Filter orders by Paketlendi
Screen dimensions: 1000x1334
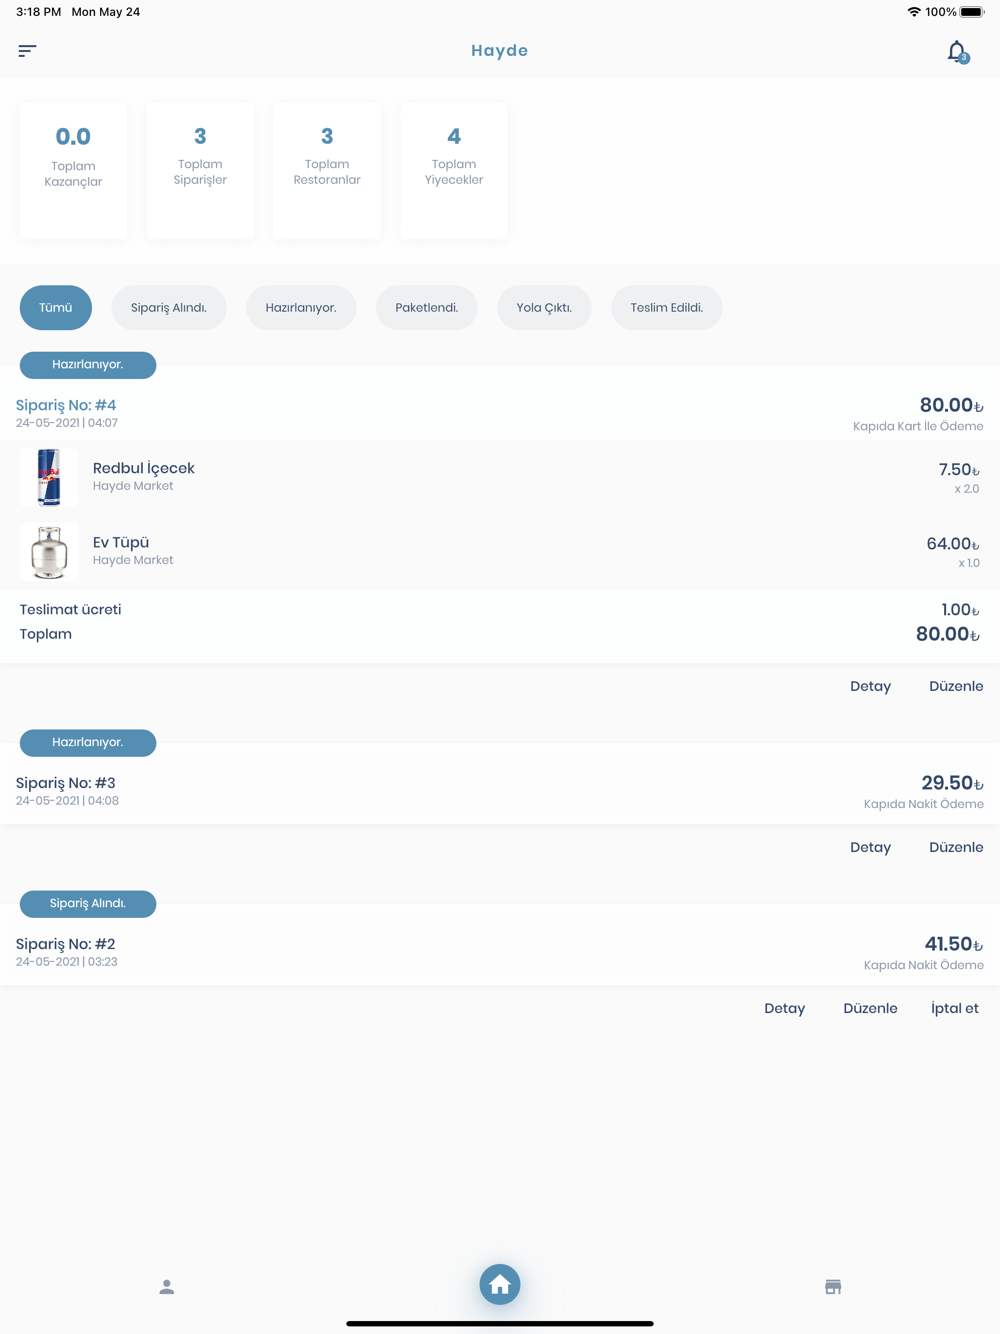tap(427, 308)
